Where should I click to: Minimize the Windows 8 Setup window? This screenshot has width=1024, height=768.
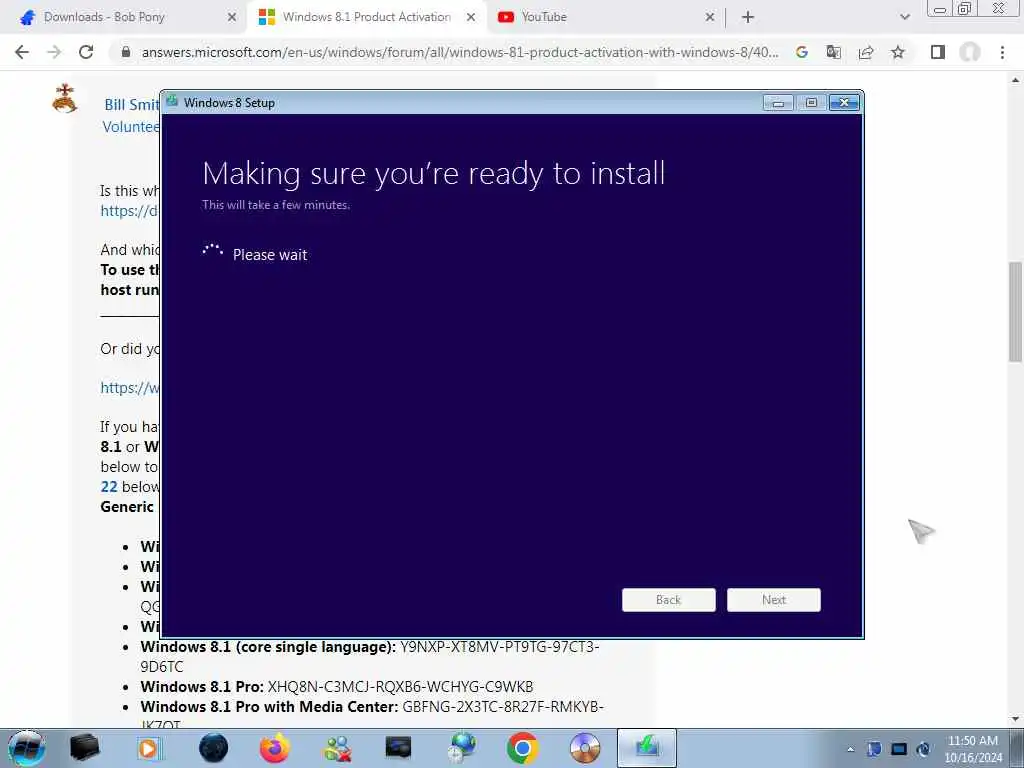pos(778,103)
